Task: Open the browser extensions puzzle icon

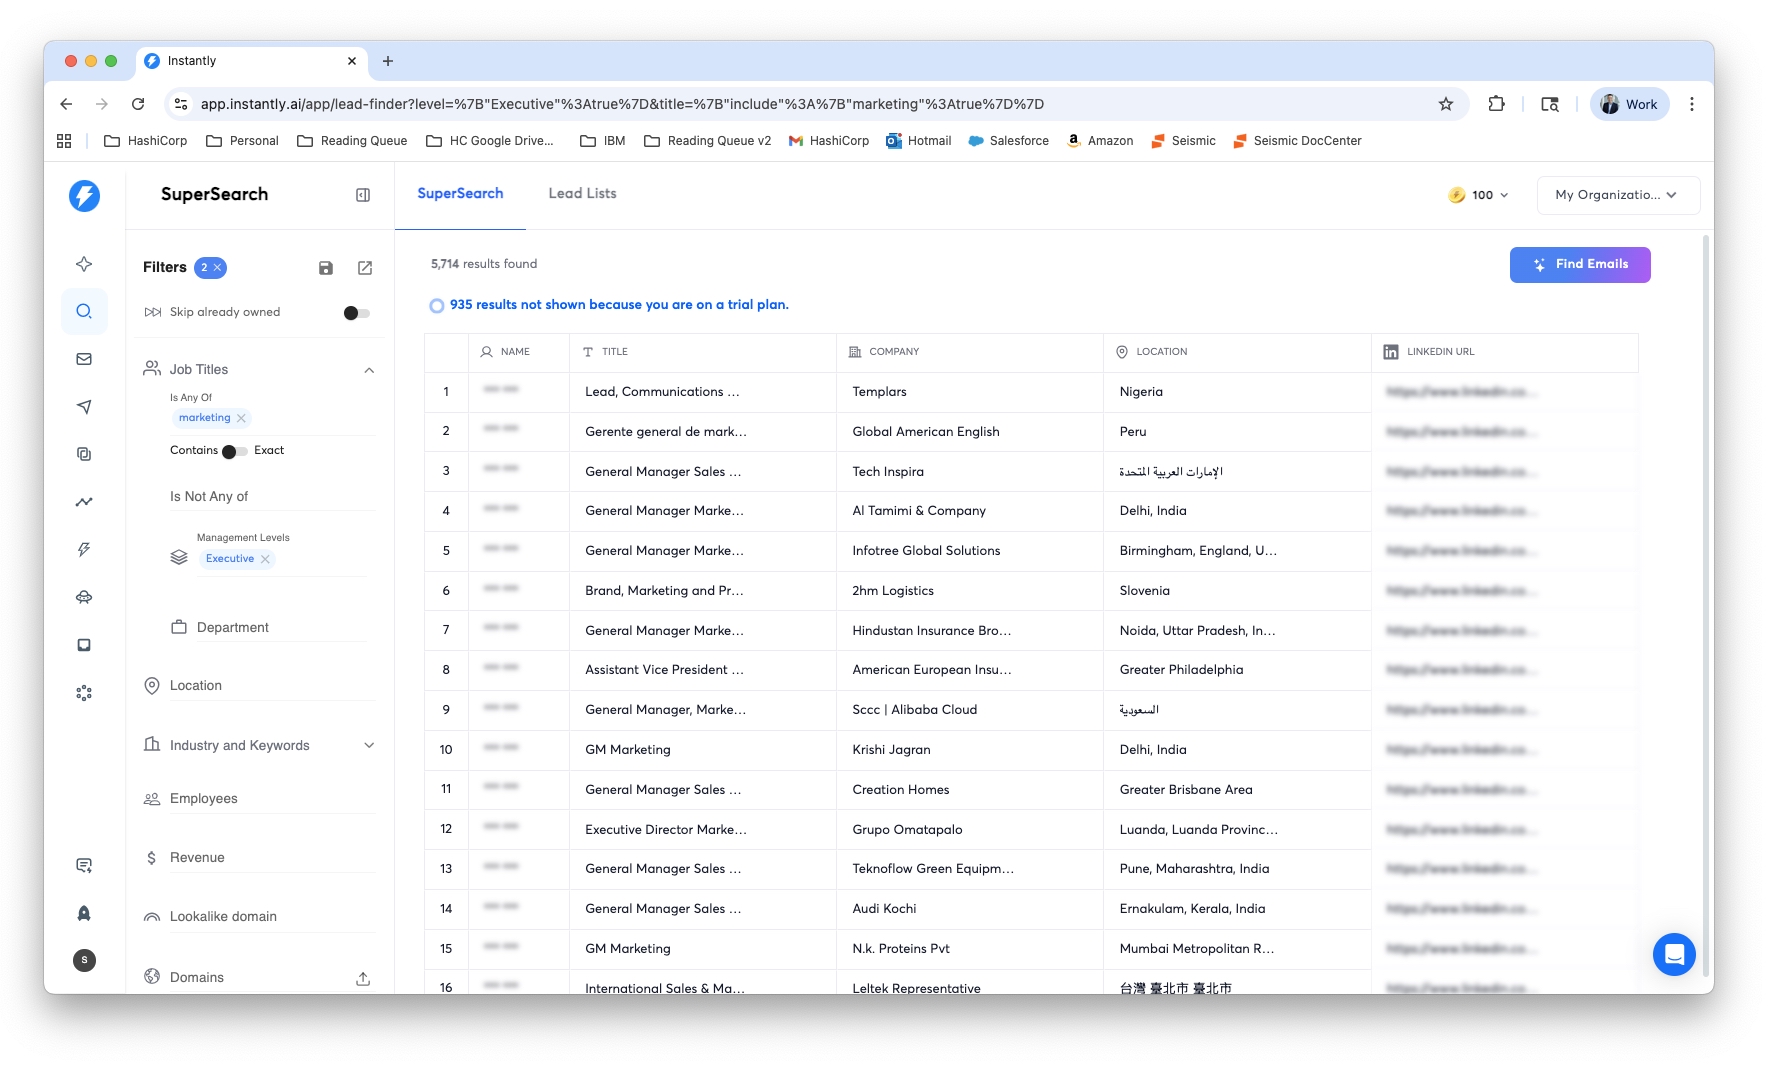Action: 1497,104
